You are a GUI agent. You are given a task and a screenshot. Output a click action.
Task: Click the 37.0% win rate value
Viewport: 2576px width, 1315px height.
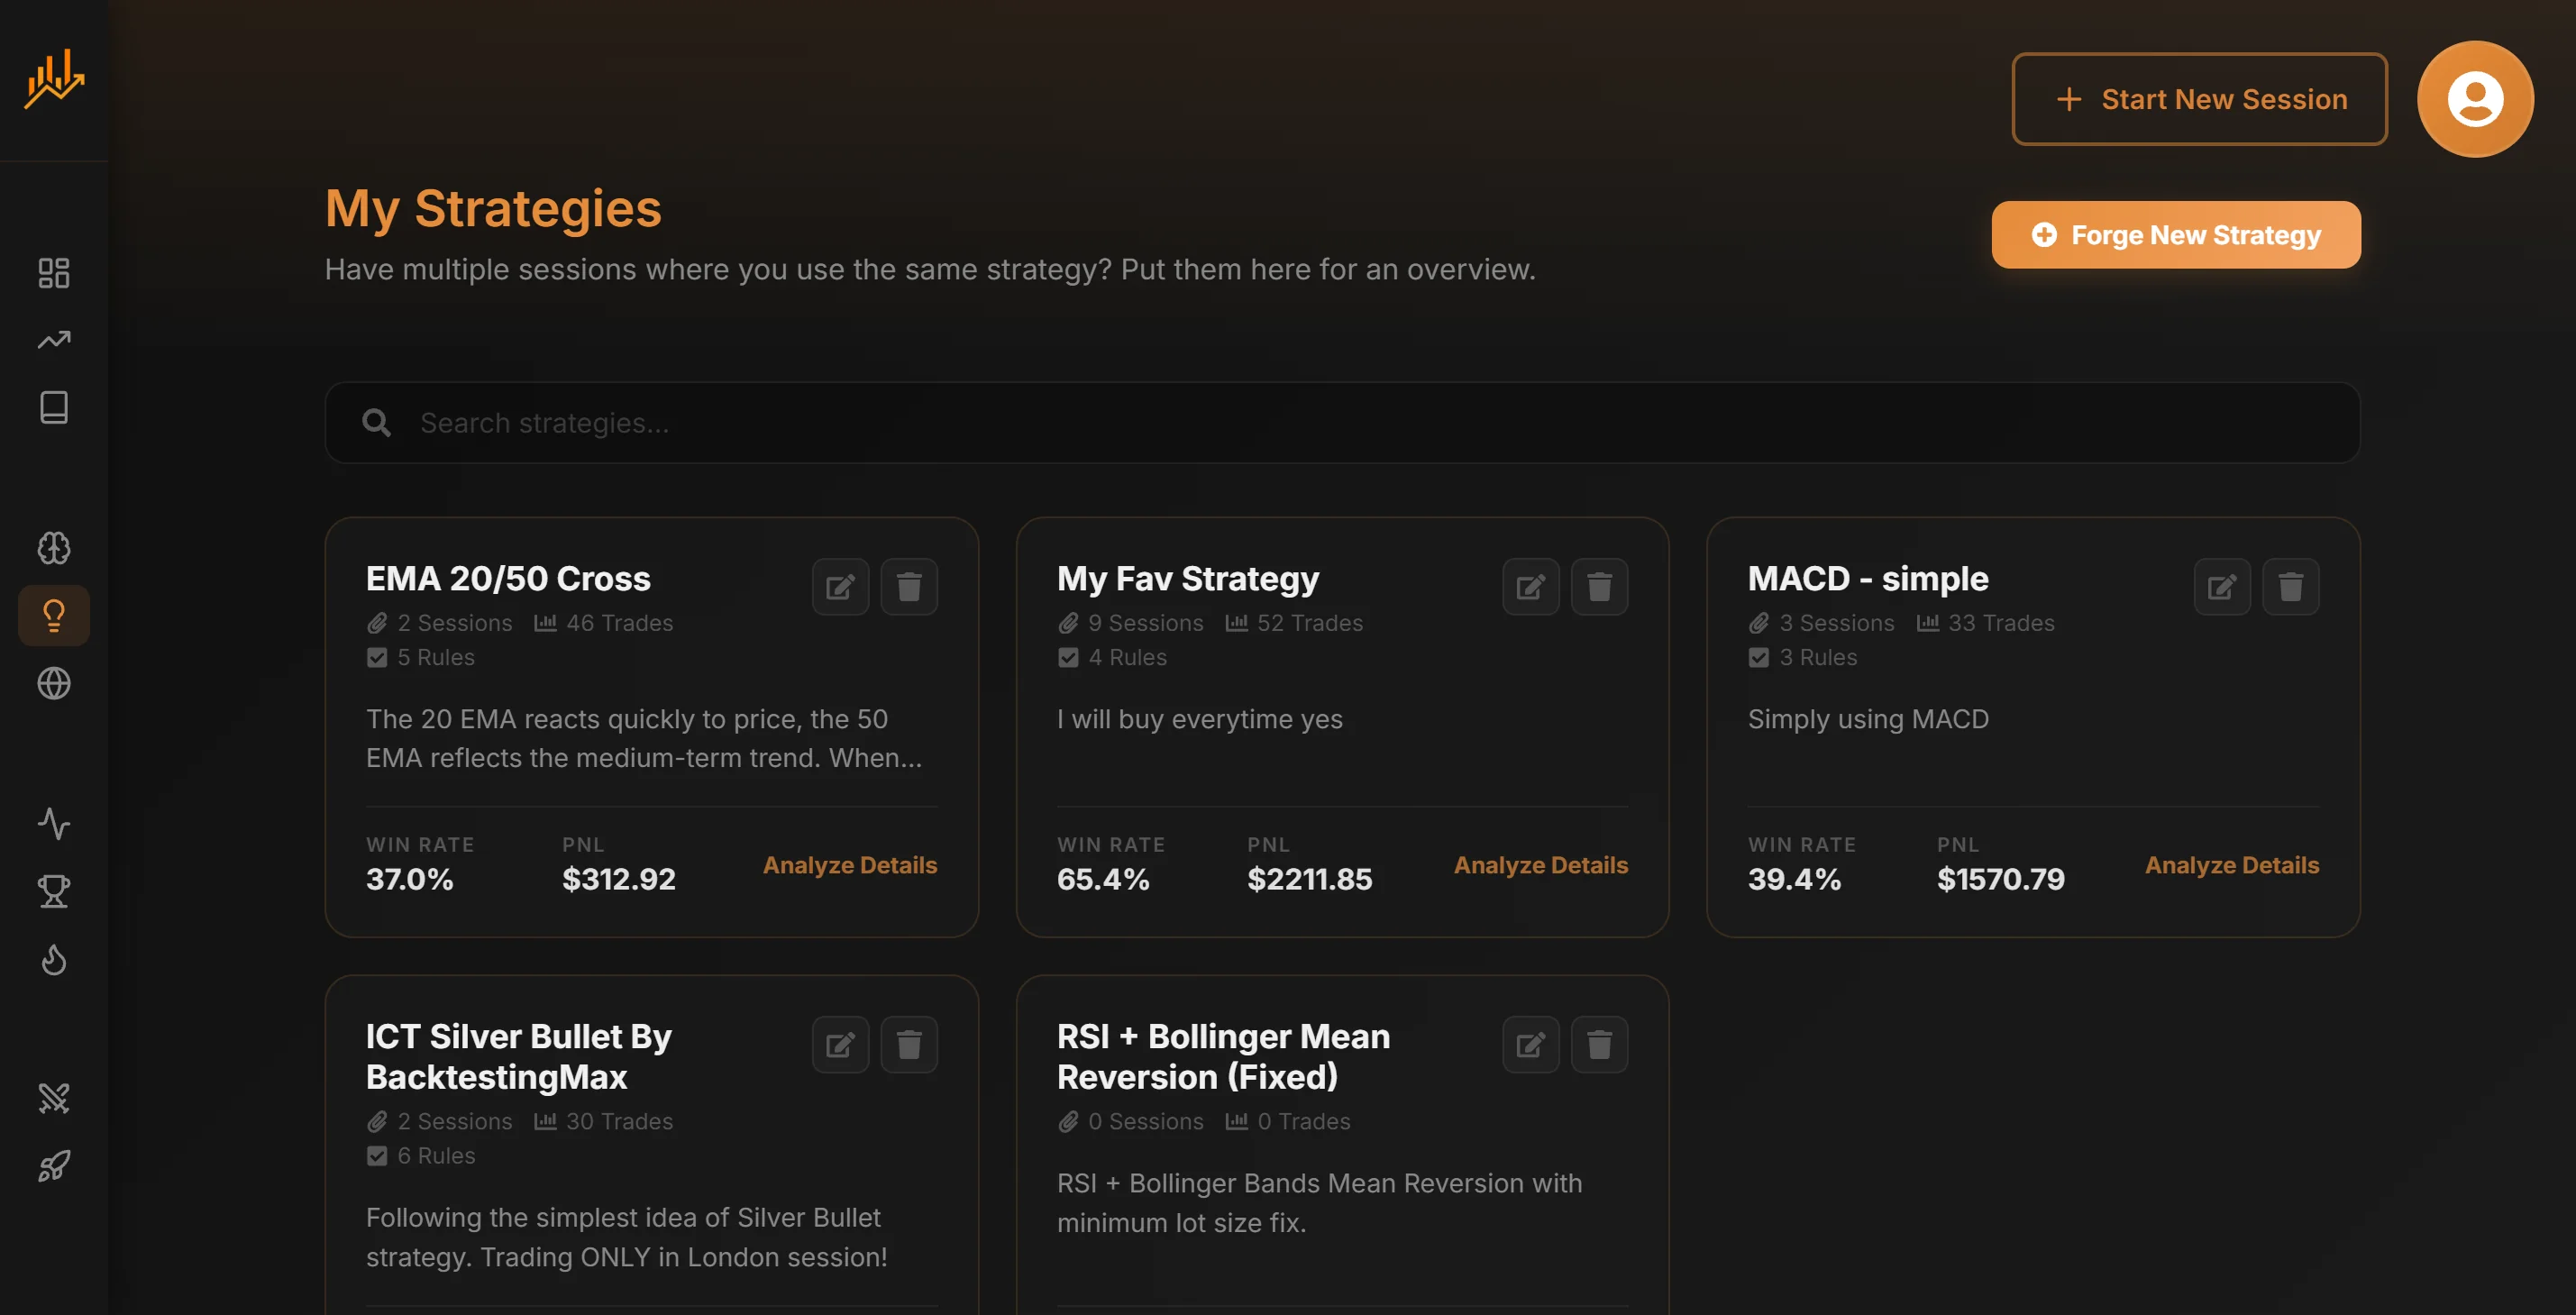pos(409,879)
